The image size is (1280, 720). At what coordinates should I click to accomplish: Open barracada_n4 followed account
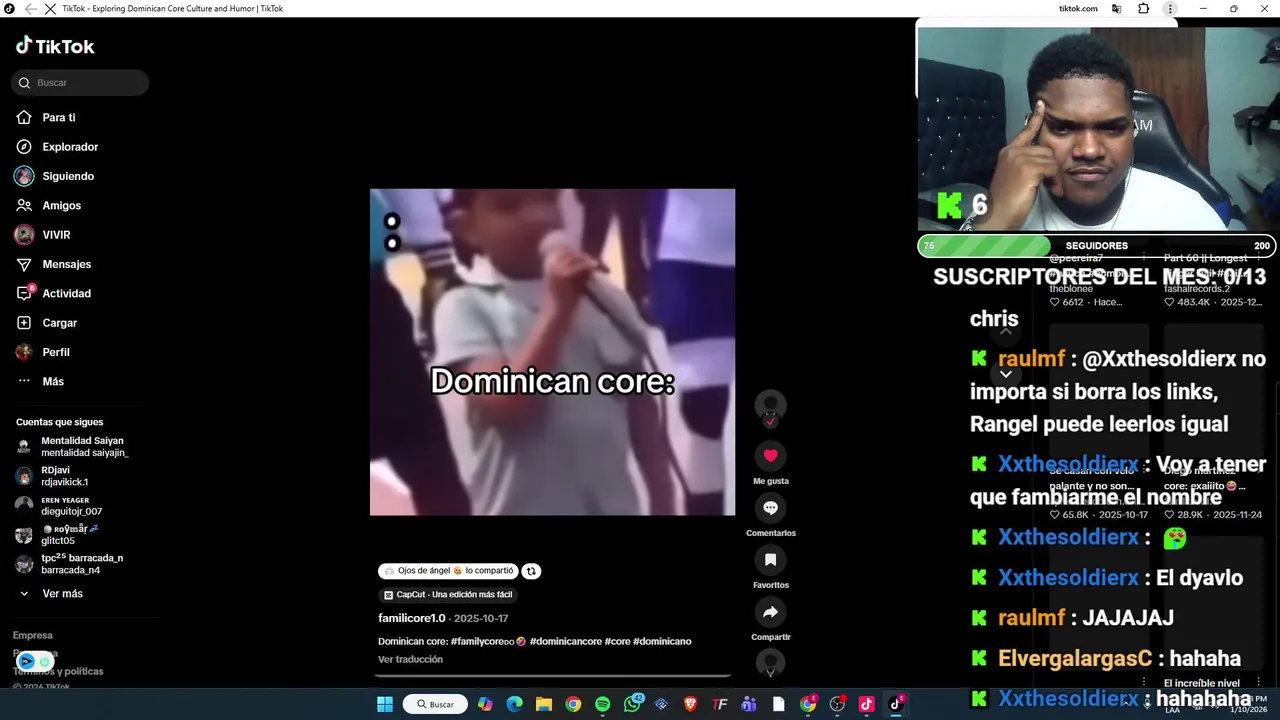point(70,564)
